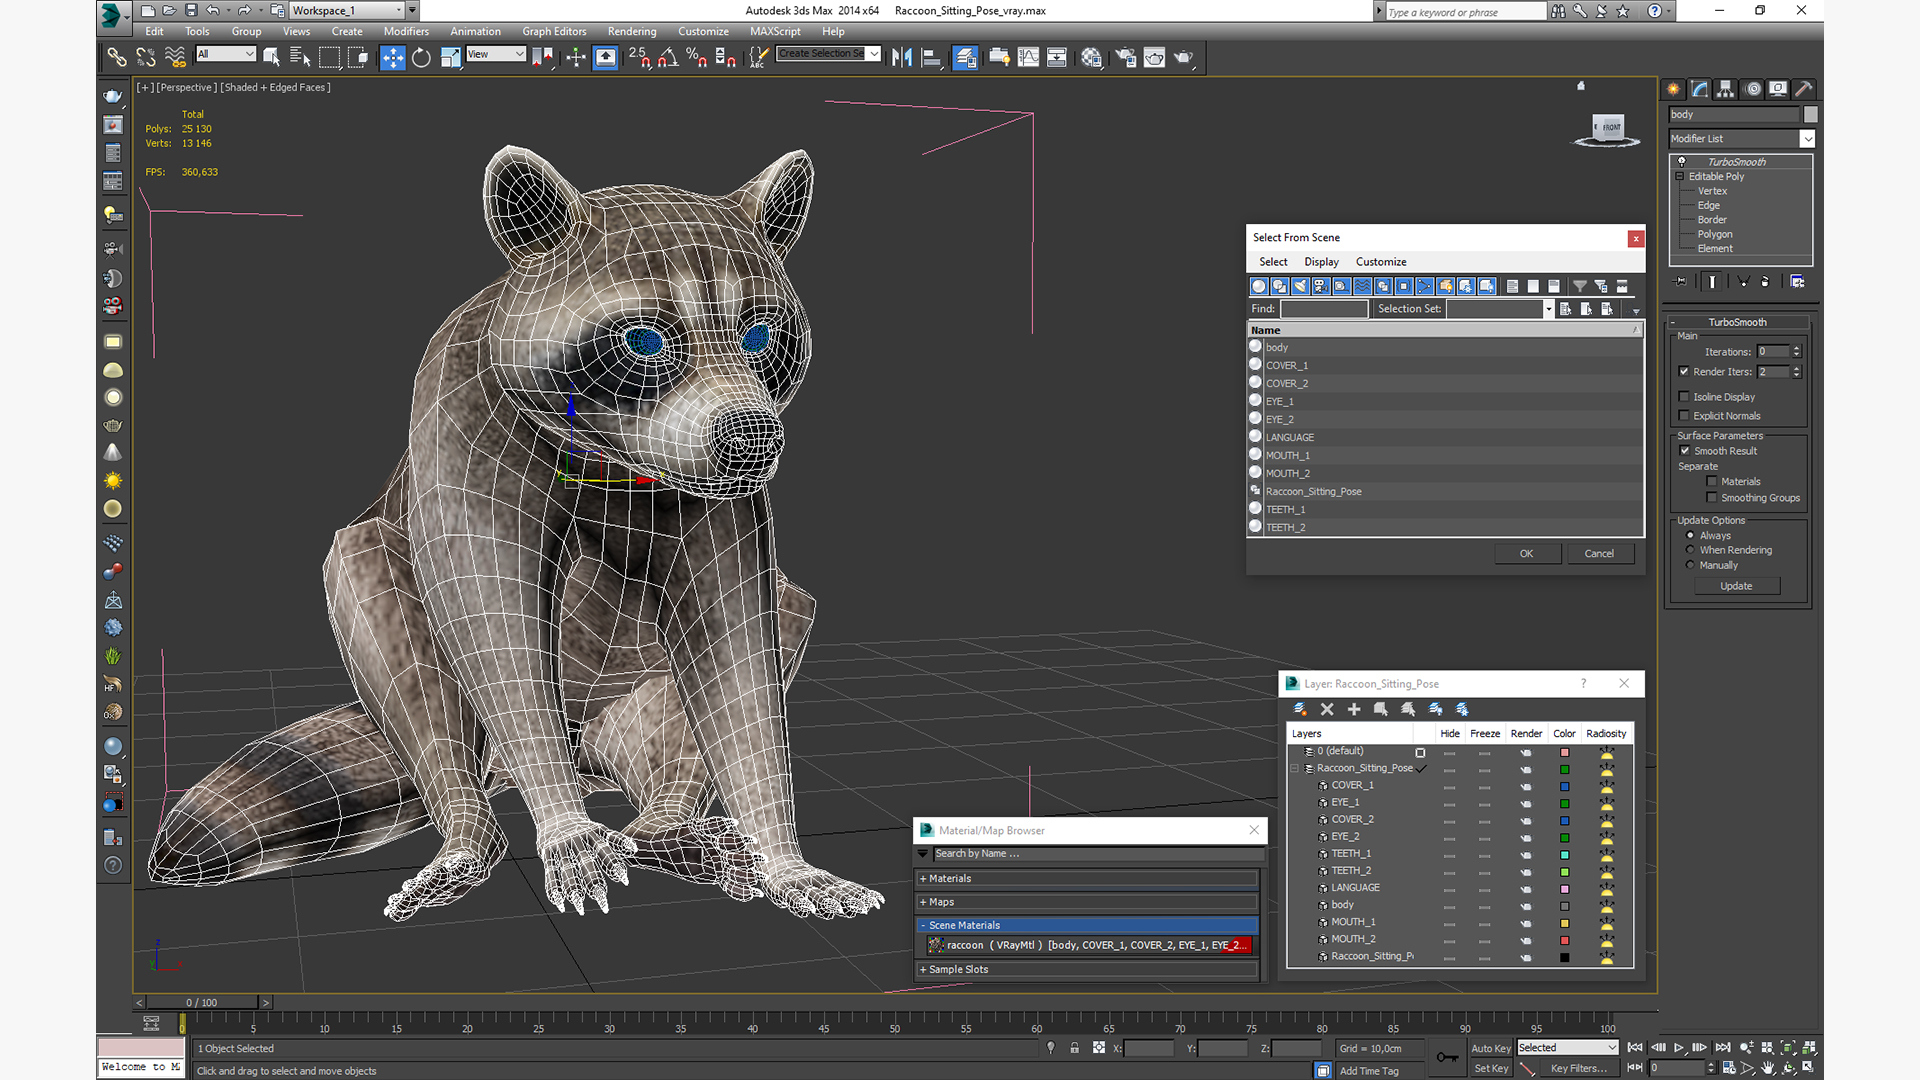Toggle the Smooth Result checkbox
This screenshot has height=1080, width=1920.
[x=1685, y=451]
